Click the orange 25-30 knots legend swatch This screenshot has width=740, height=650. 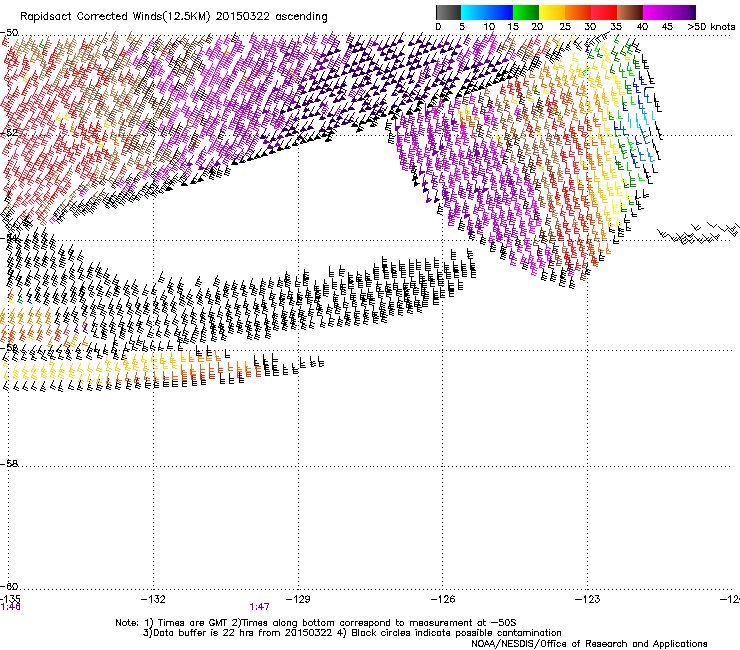(x=578, y=12)
